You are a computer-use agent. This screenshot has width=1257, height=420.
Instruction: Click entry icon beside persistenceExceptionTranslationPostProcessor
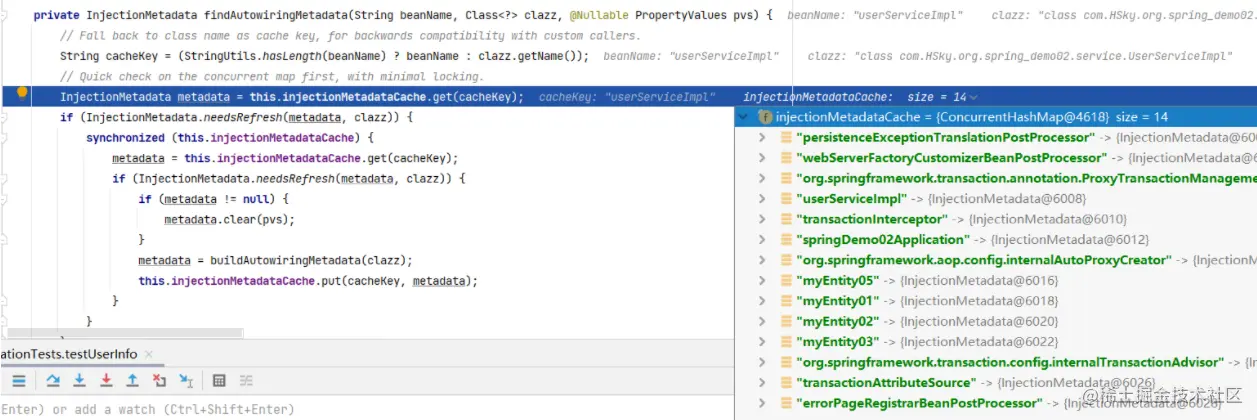point(787,137)
